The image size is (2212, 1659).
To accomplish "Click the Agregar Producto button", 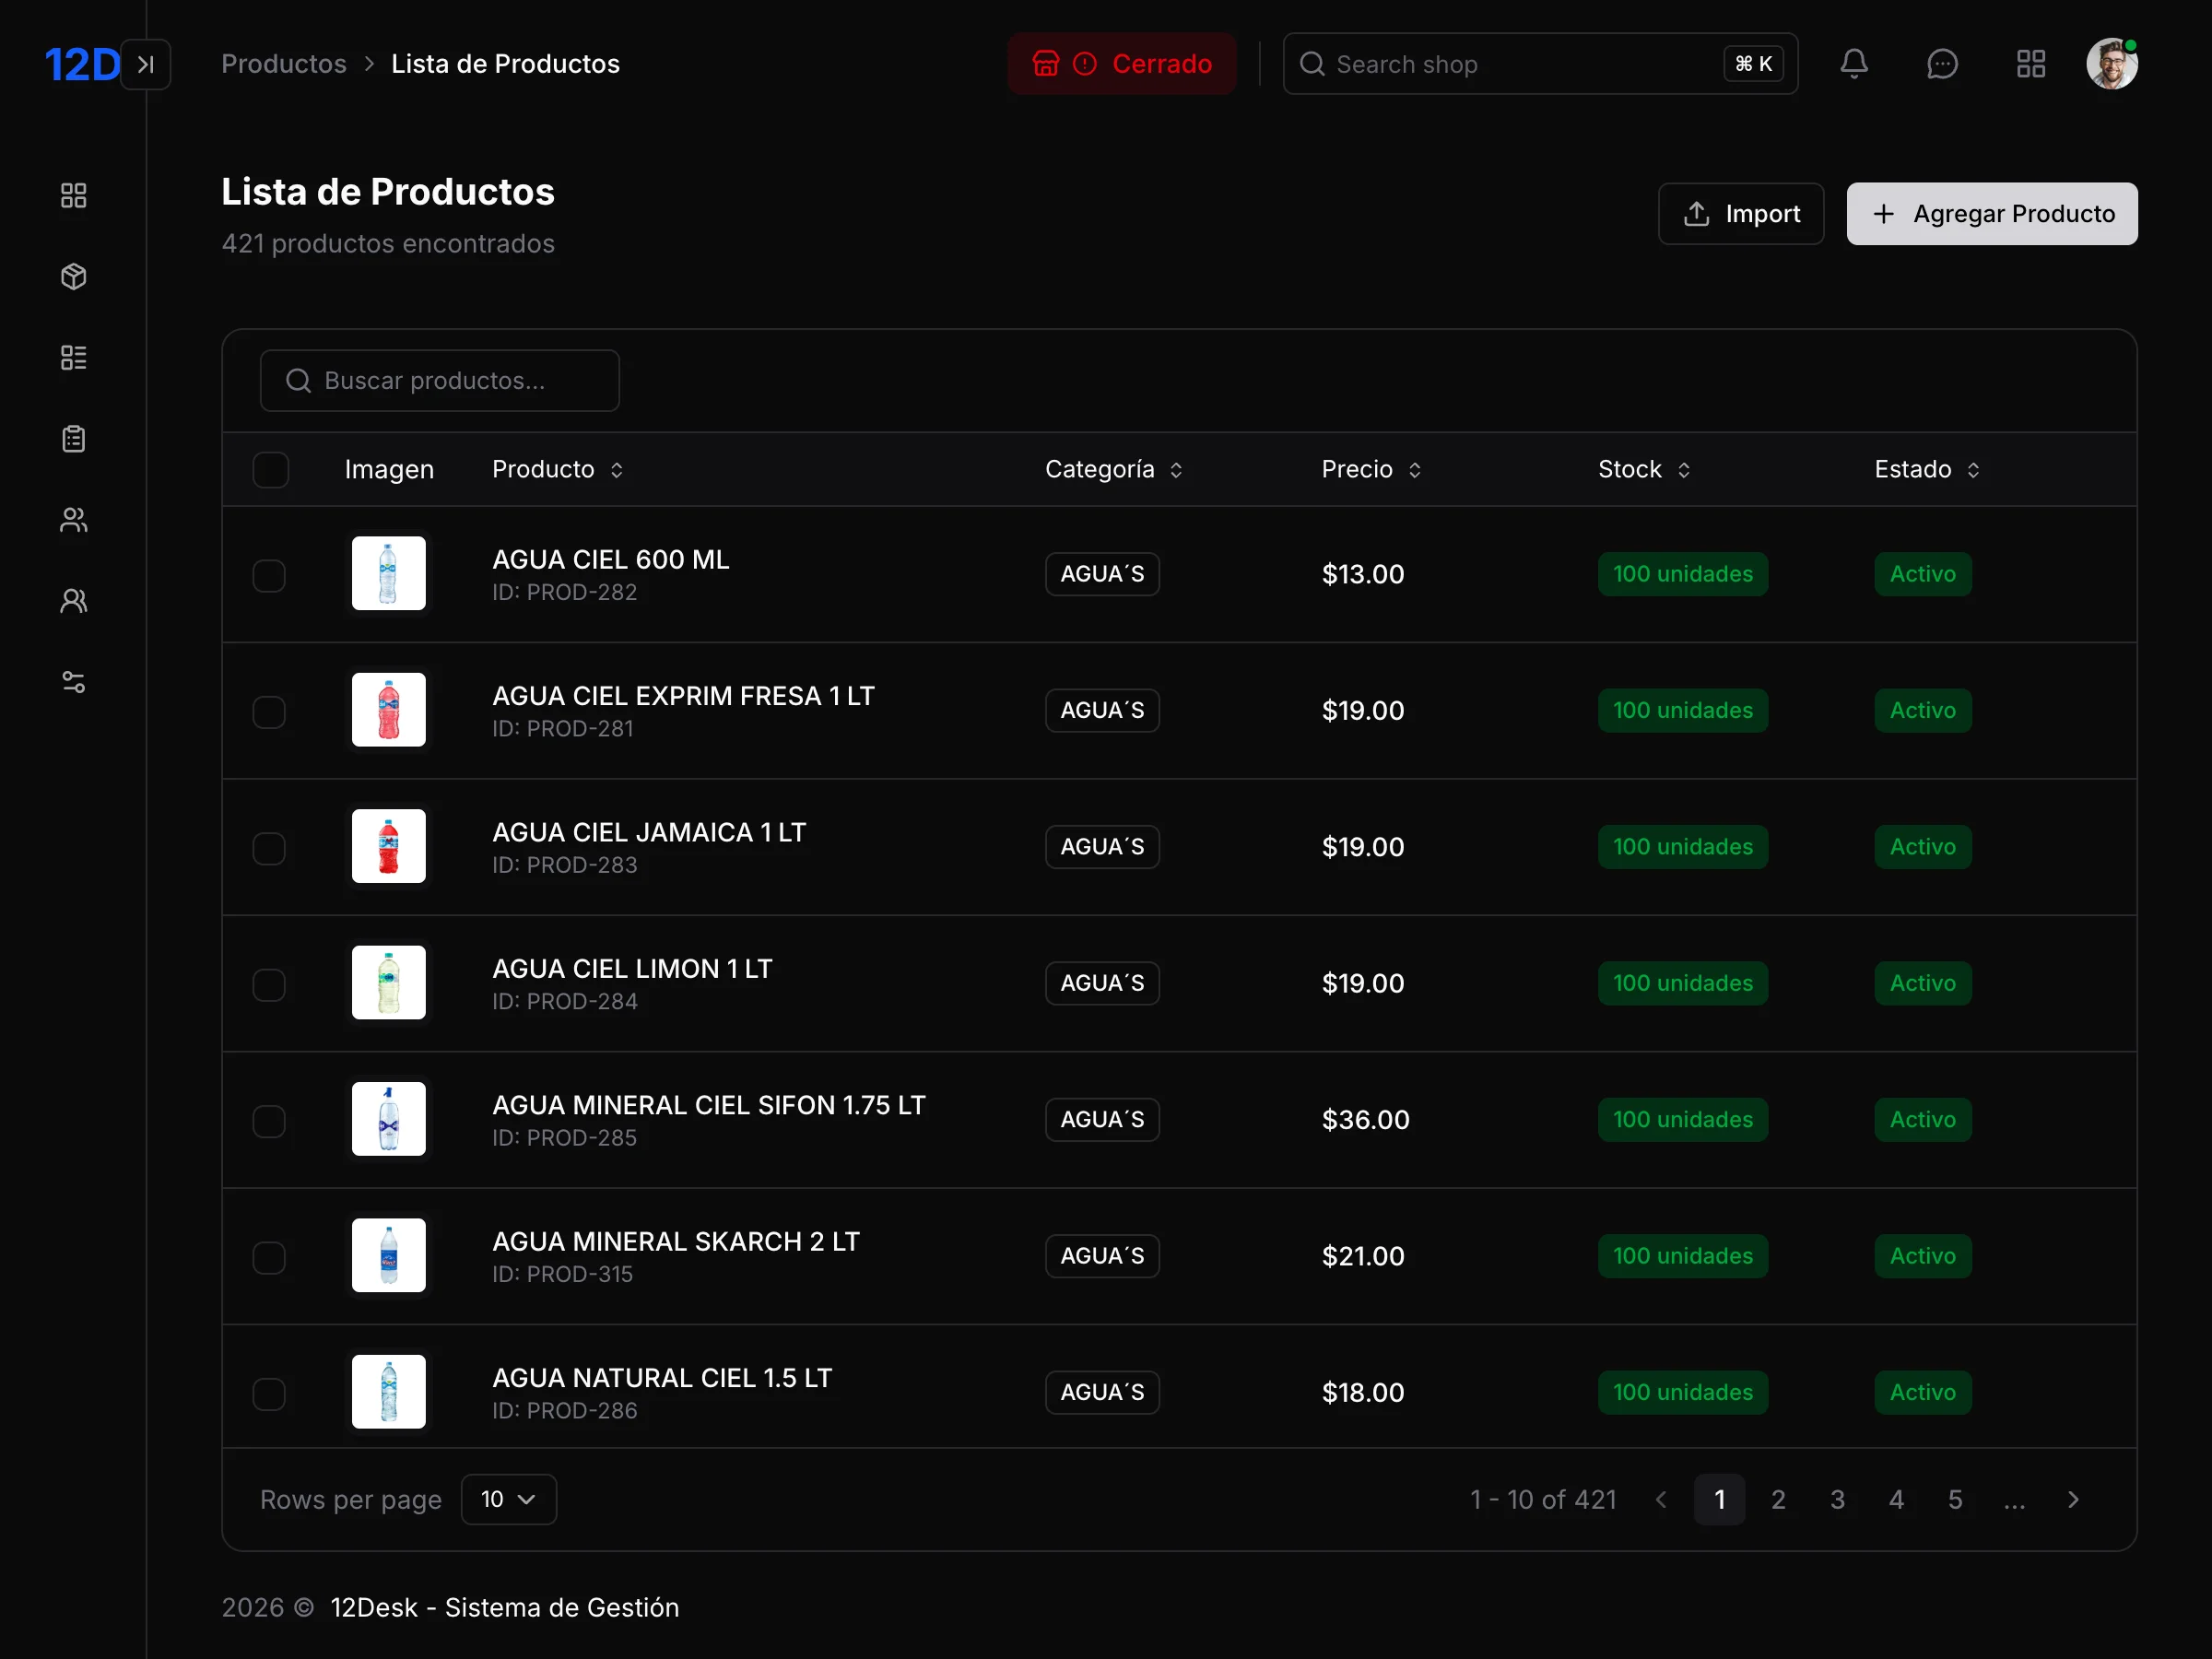I will point(1991,213).
